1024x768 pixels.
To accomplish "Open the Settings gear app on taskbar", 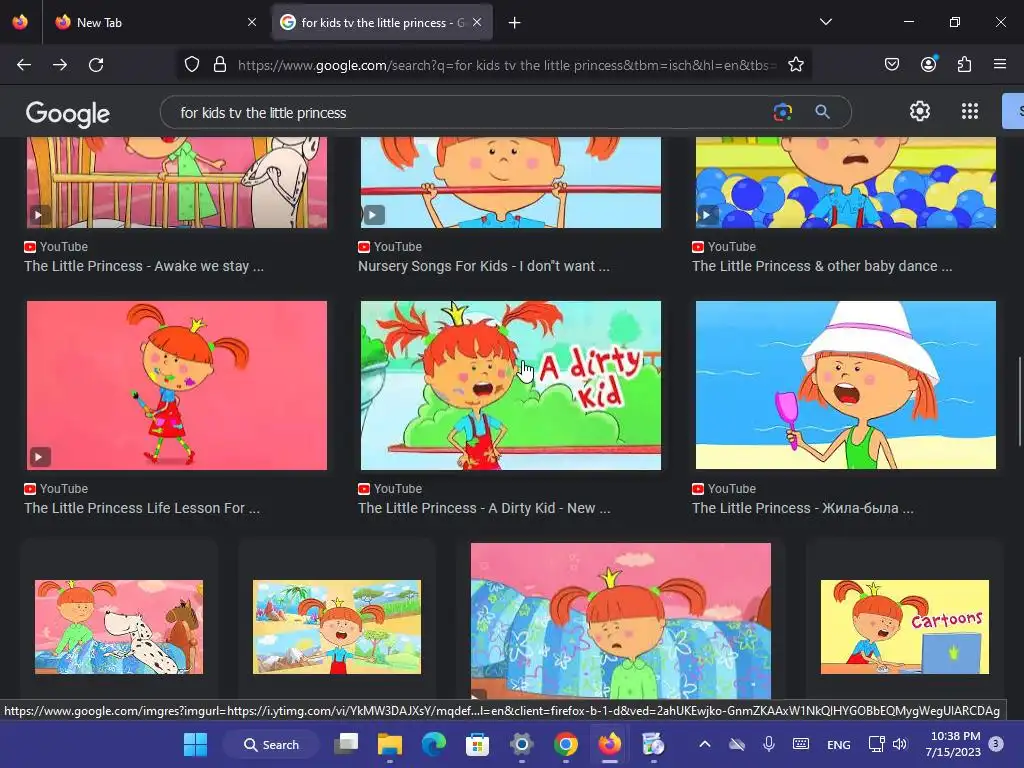I will tap(521, 744).
